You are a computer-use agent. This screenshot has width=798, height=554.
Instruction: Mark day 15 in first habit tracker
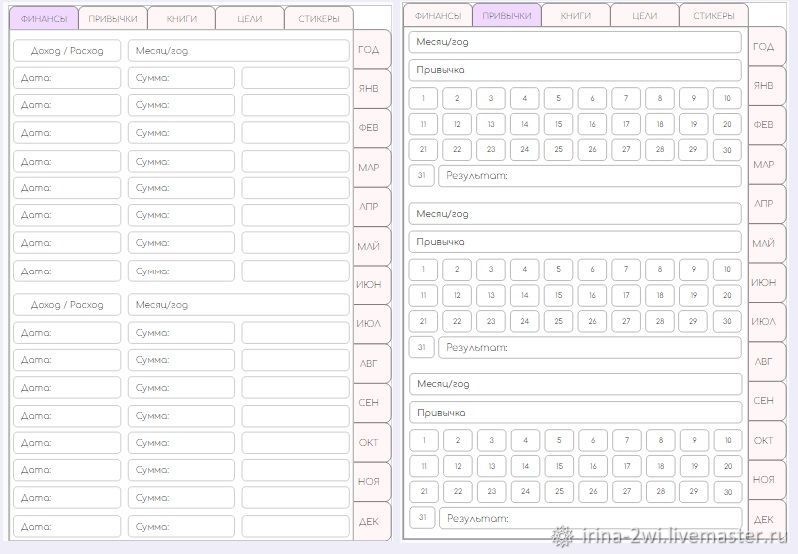click(x=558, y=124)
